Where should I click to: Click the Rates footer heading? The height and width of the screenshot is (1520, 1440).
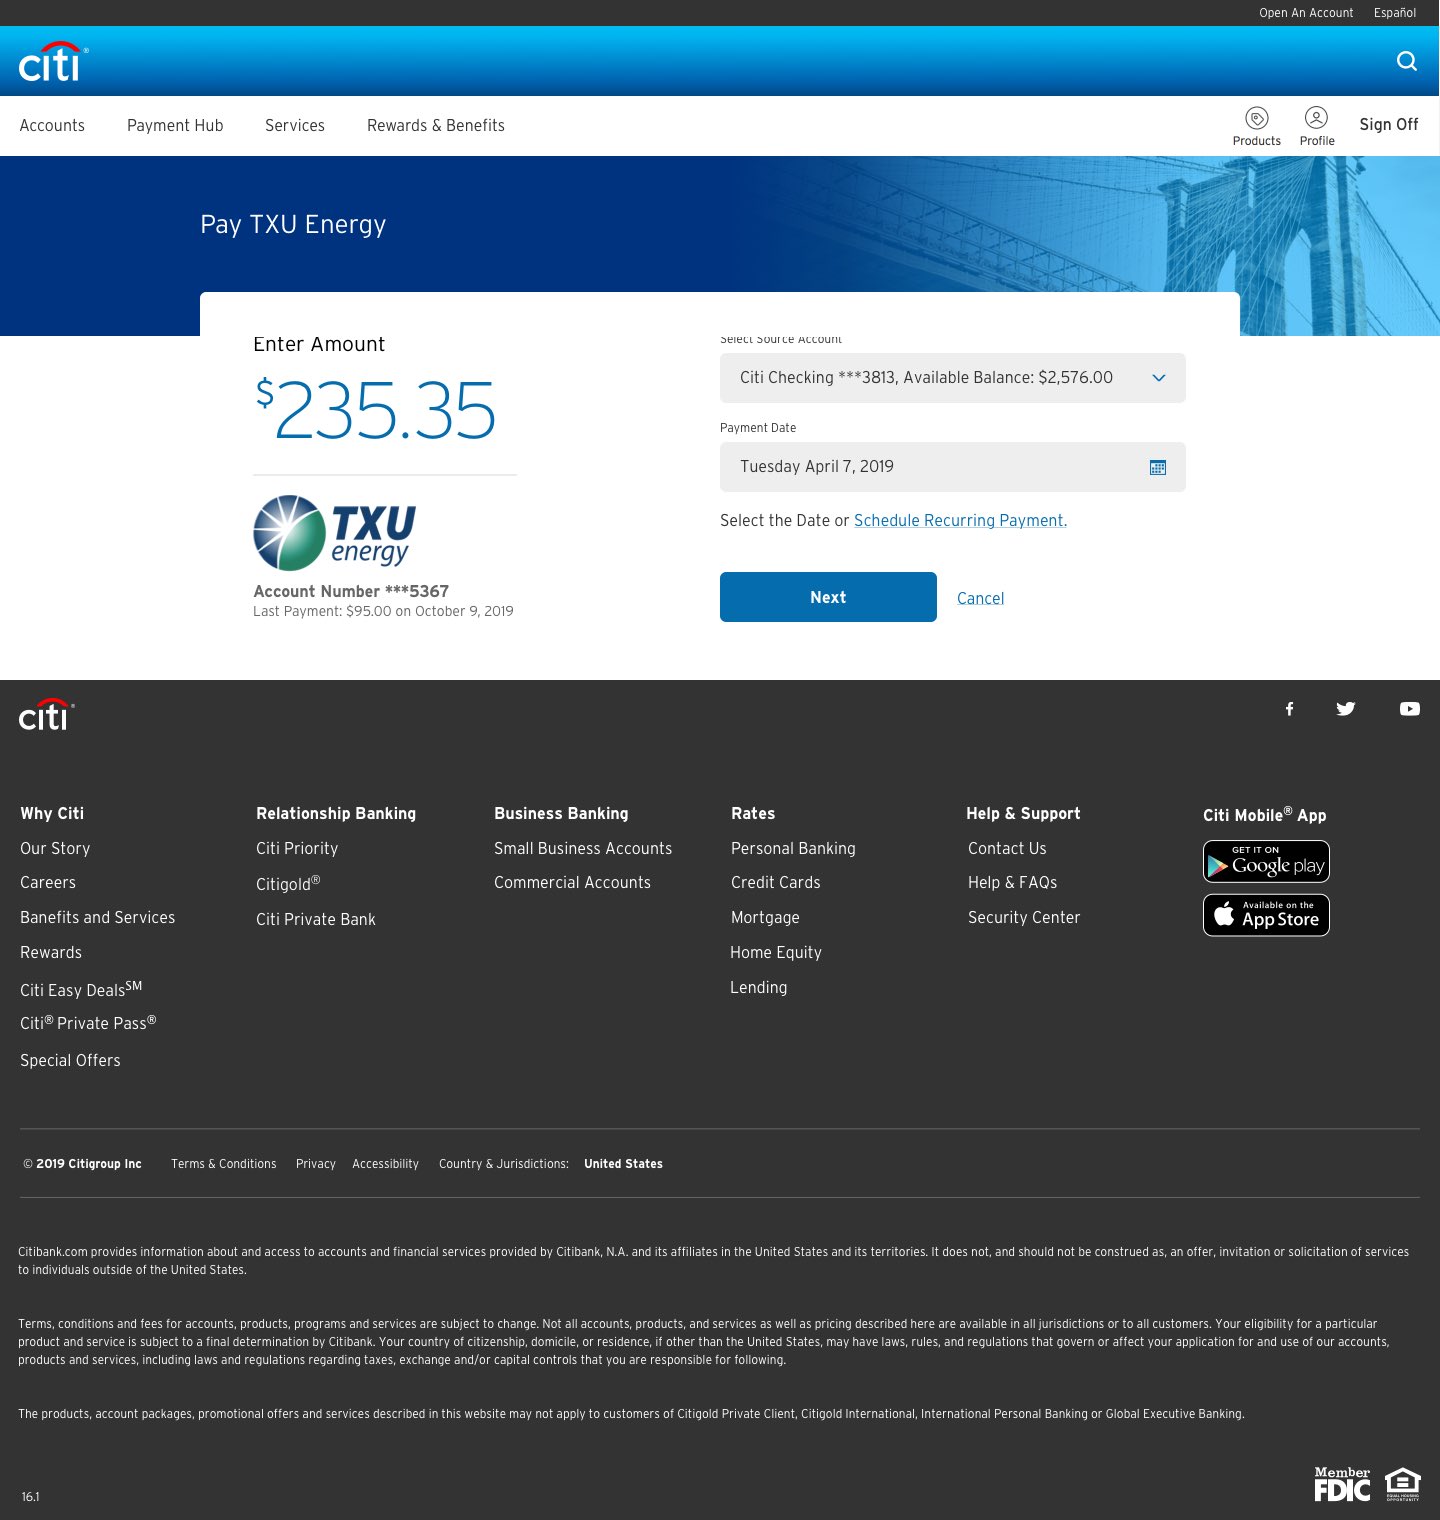(753, 814)
